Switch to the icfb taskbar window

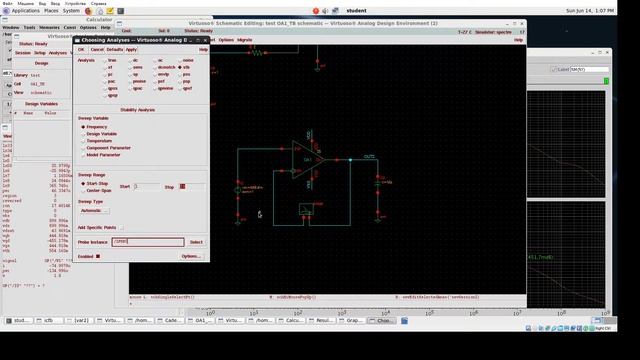49,321
